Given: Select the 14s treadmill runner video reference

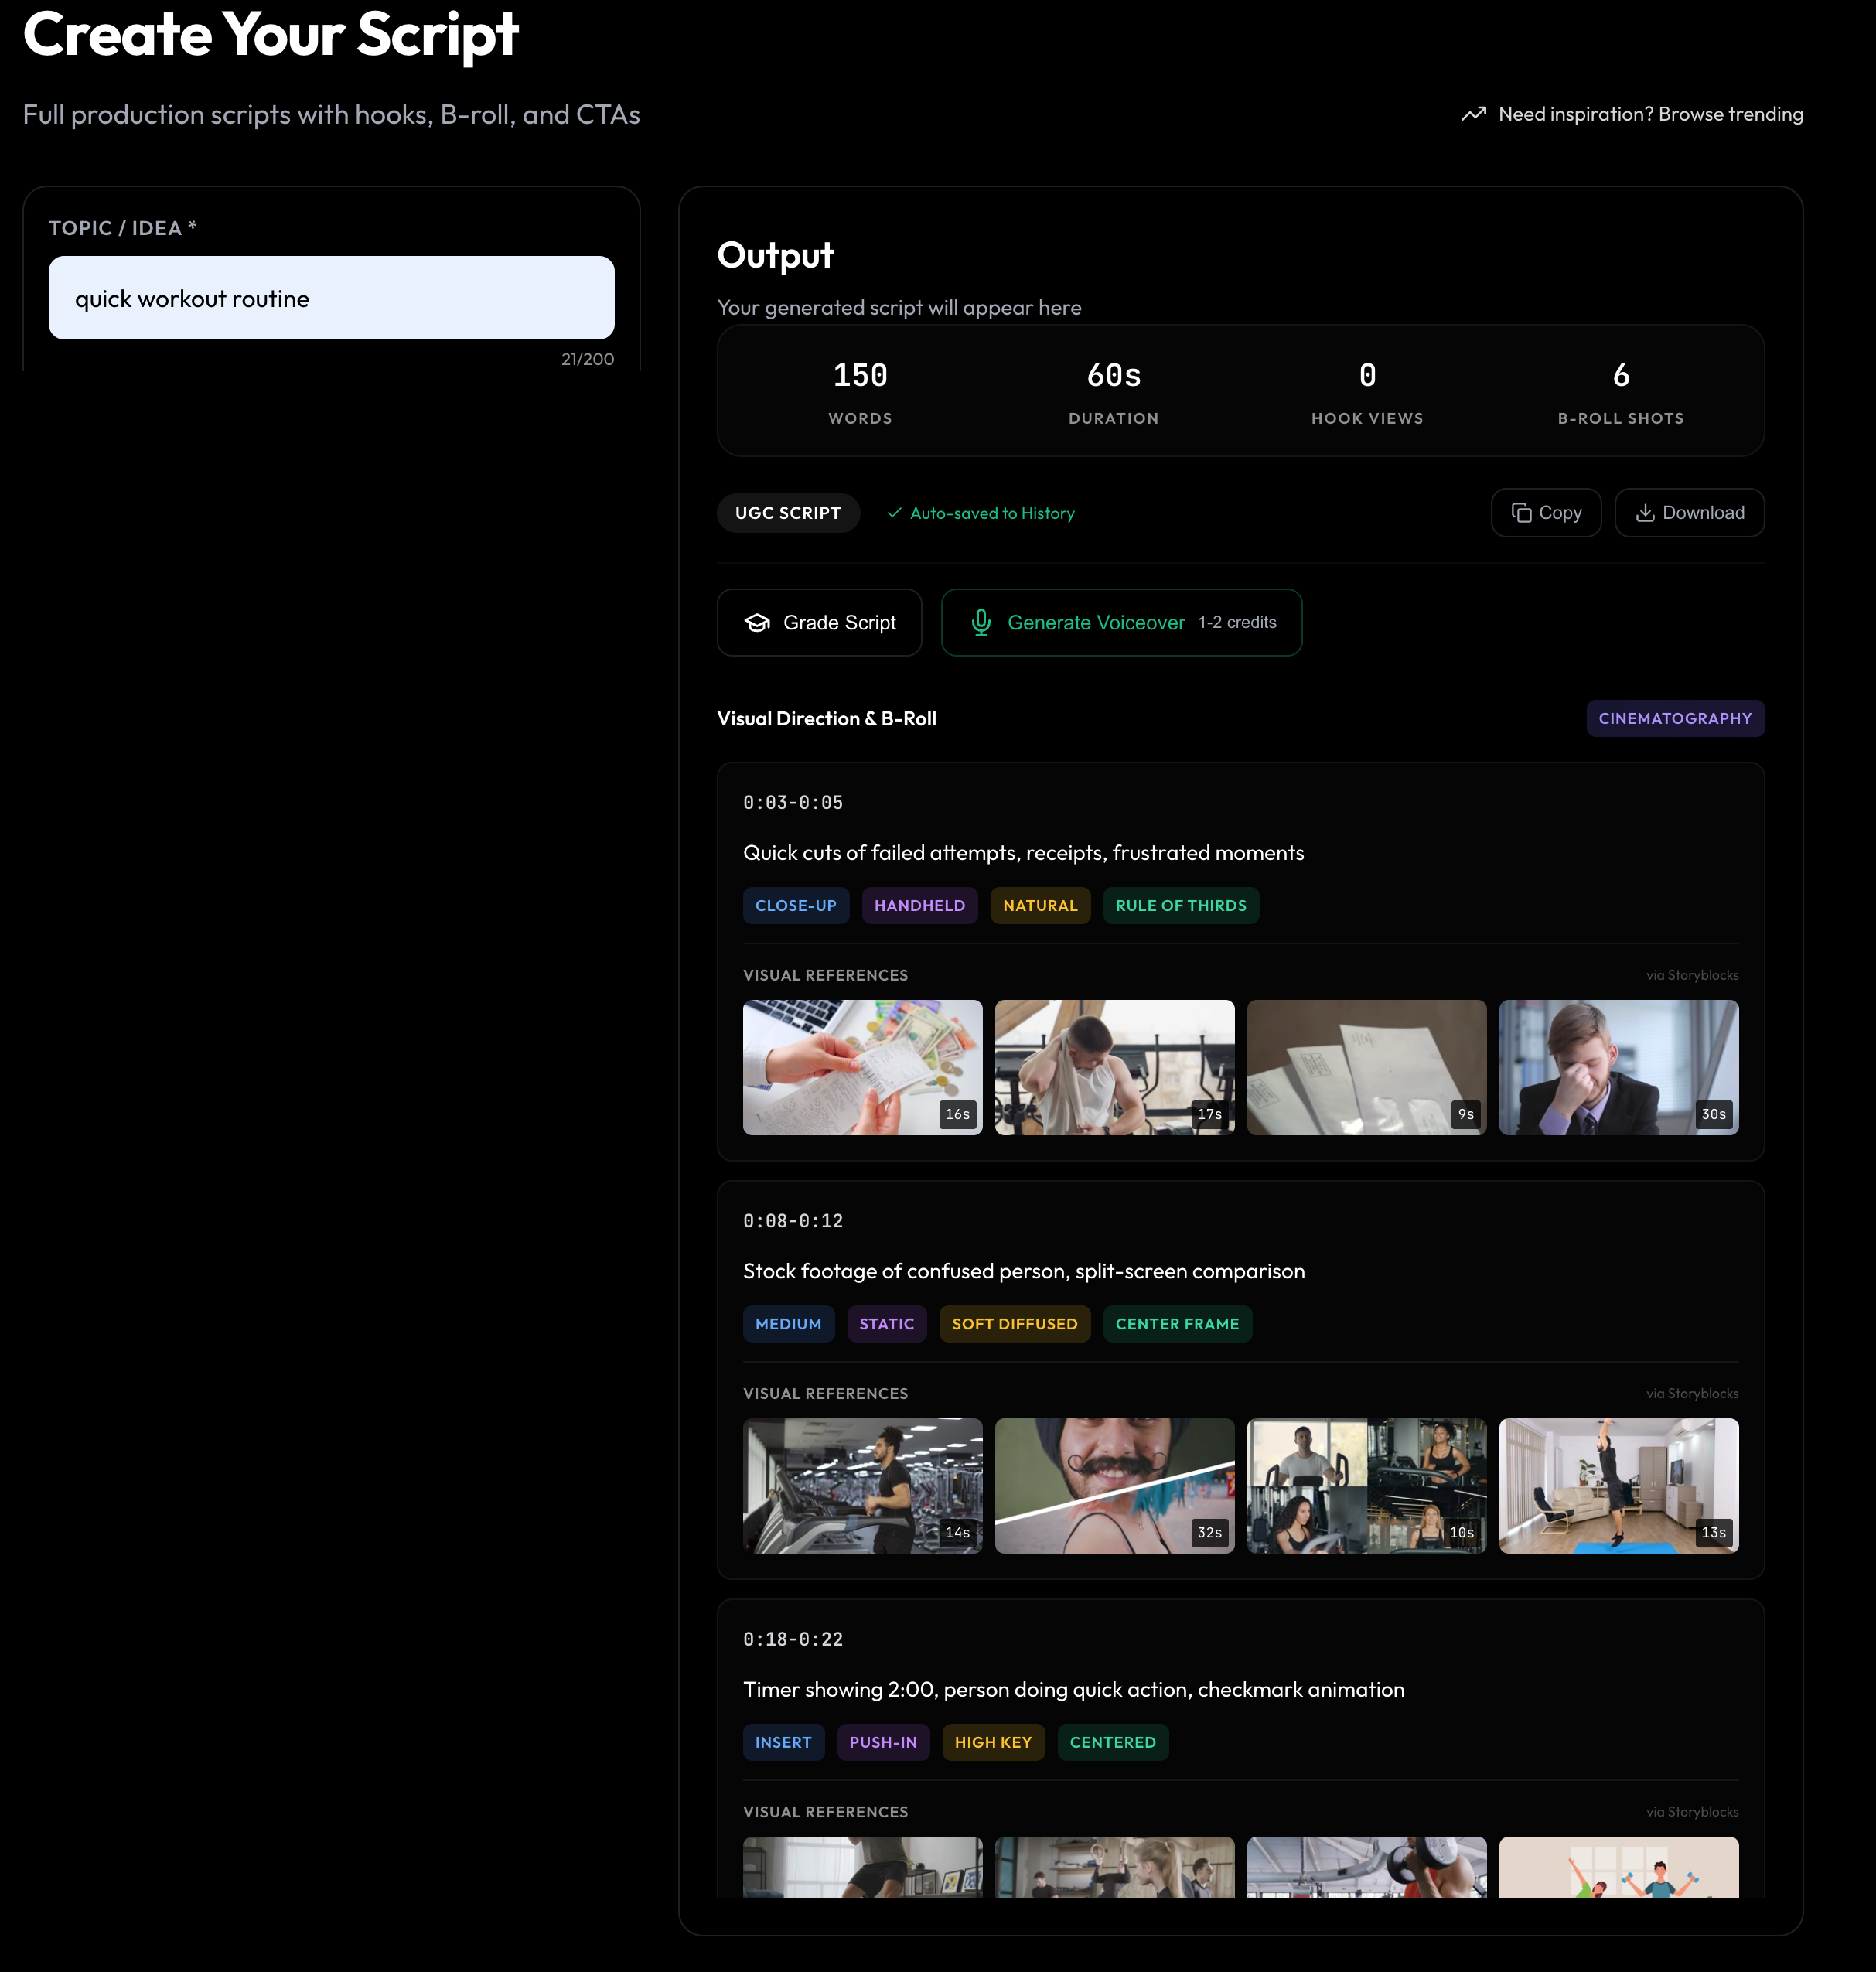Looking at the screenshot, I should coord(862,1486).
